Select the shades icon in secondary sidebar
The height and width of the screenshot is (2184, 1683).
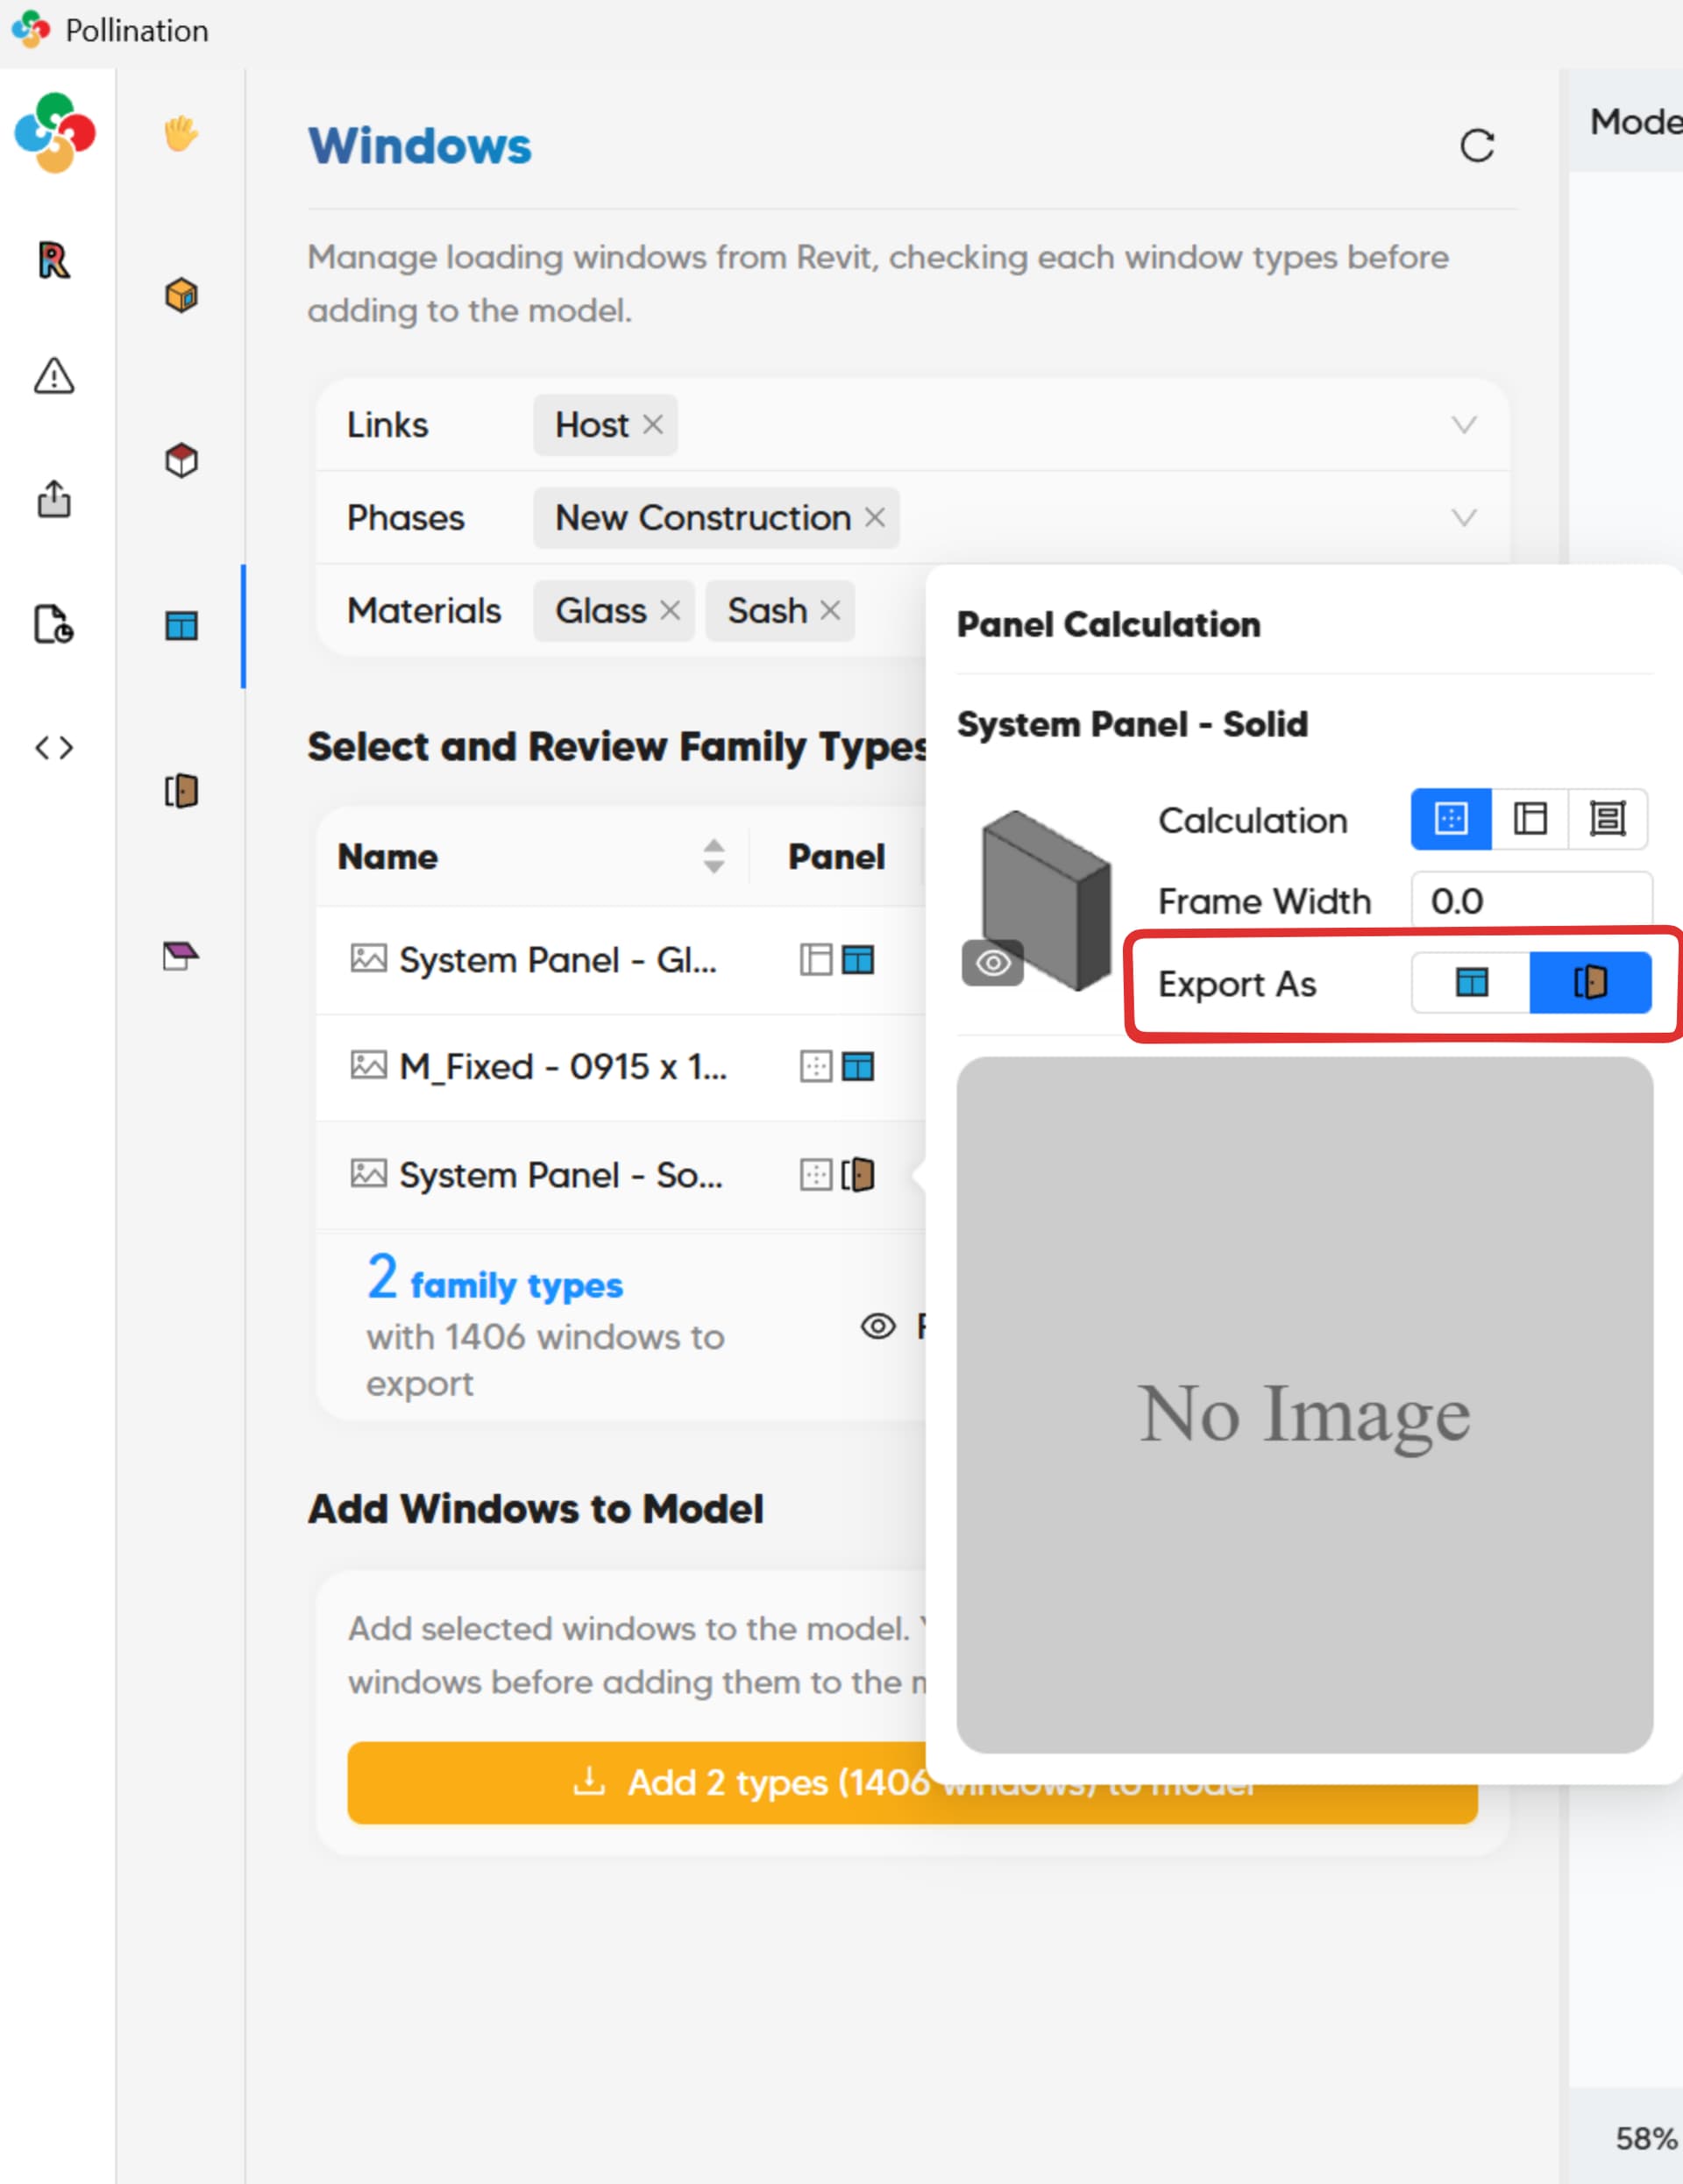click(181, 956)
